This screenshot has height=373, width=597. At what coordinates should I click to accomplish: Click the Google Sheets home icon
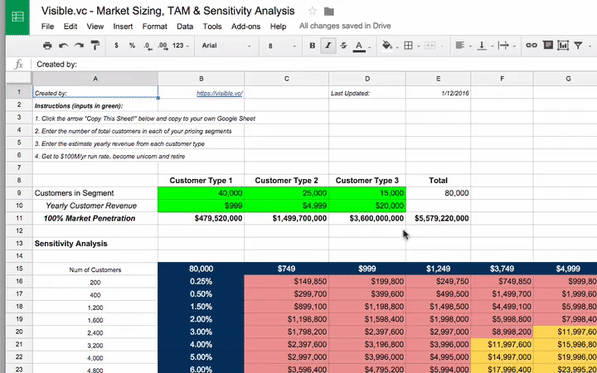pyautogui.click(x=18, y=17)
